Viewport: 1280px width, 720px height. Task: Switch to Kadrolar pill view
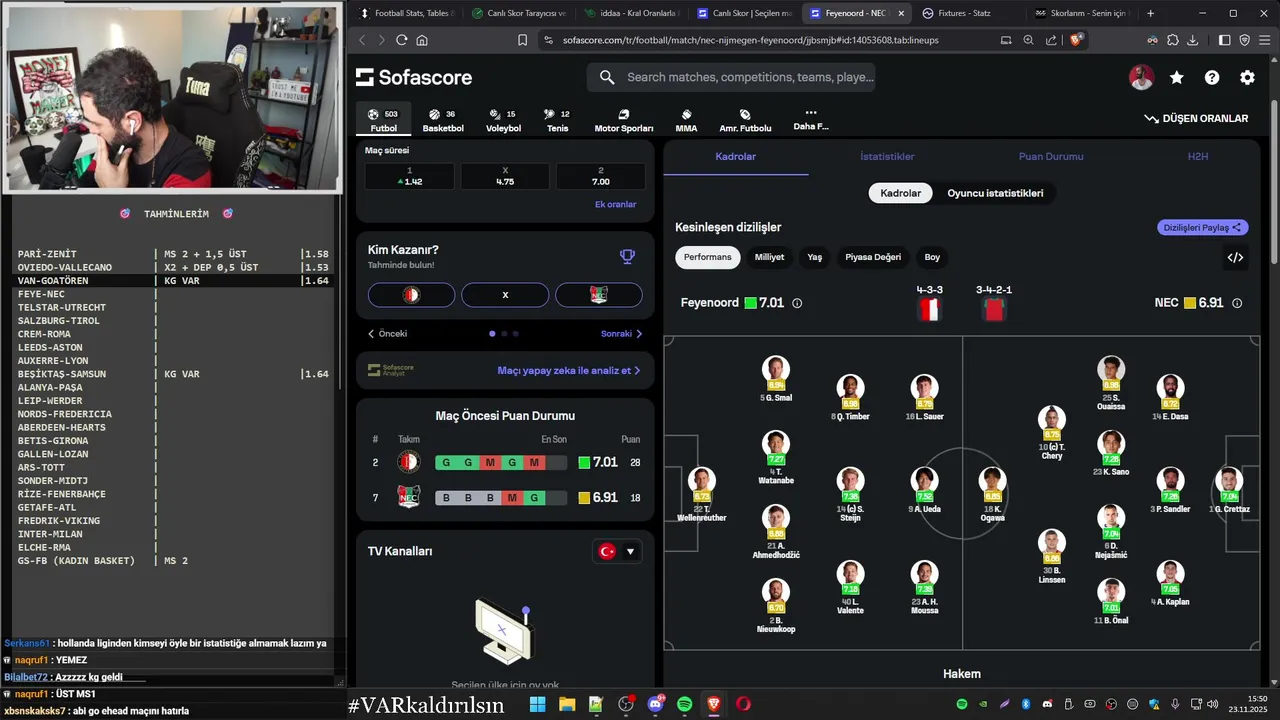(x=900, y=193)
